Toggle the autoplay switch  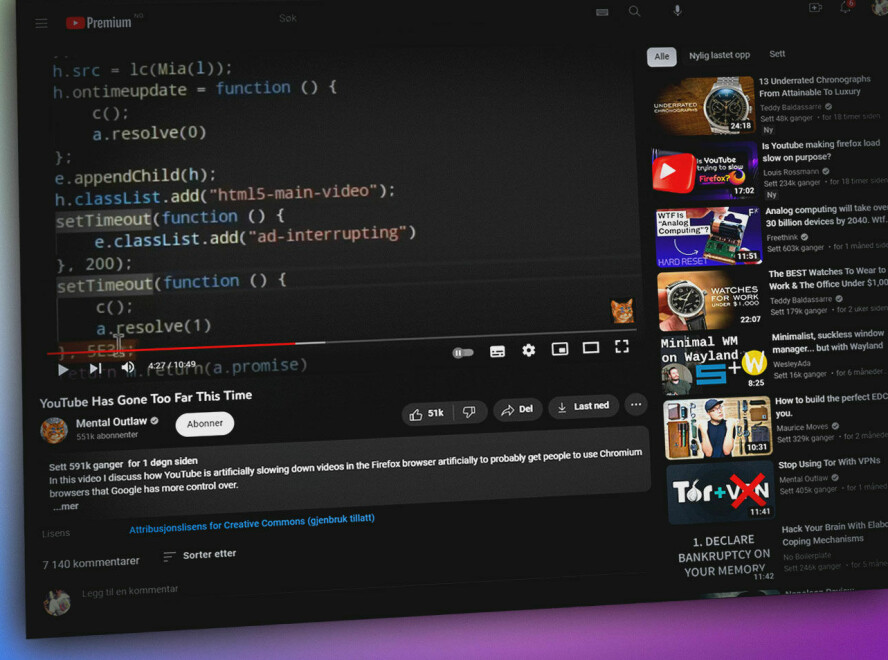463,353
